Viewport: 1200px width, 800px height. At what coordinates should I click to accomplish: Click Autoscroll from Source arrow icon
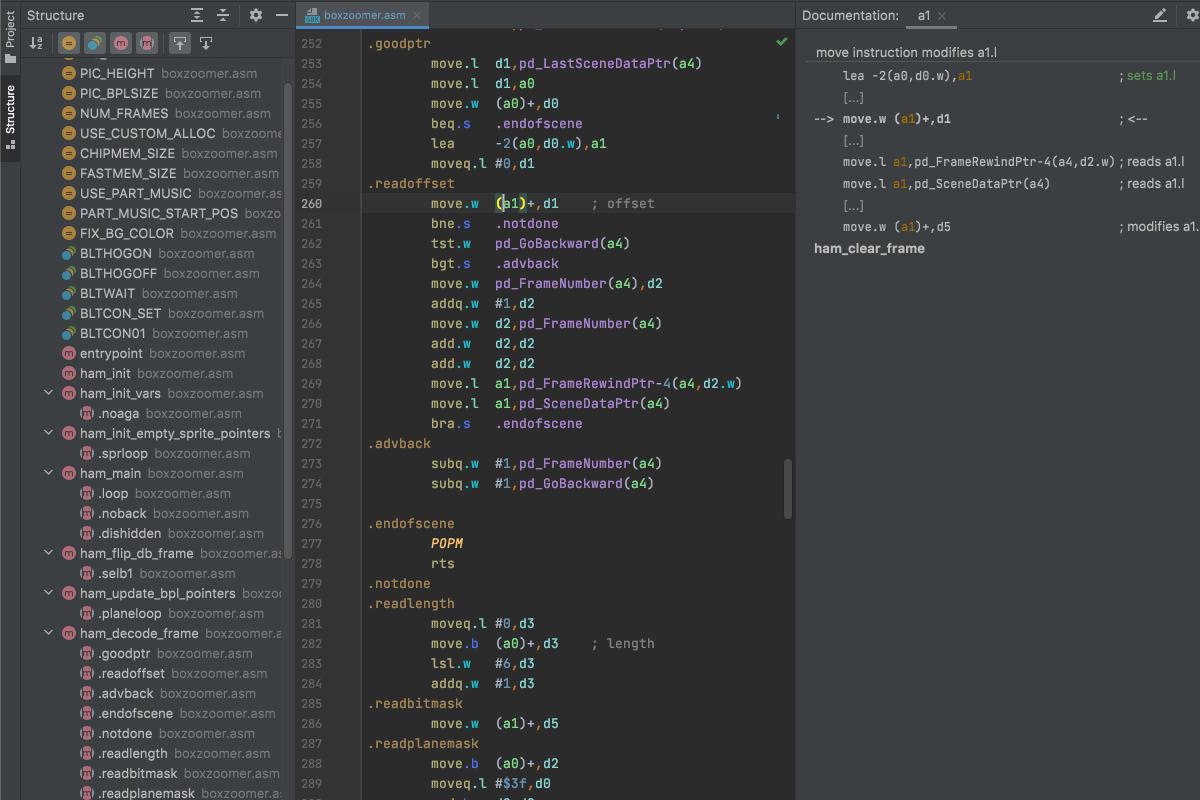point(206,43)
